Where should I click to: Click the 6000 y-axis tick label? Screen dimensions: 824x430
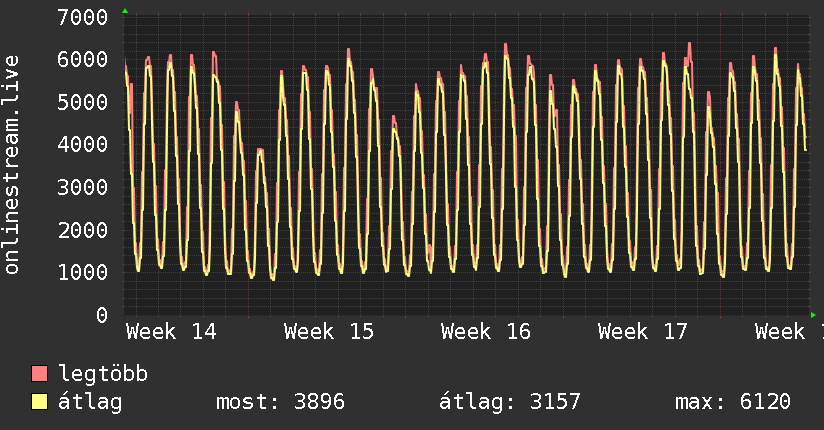click(x=83, y=60)
